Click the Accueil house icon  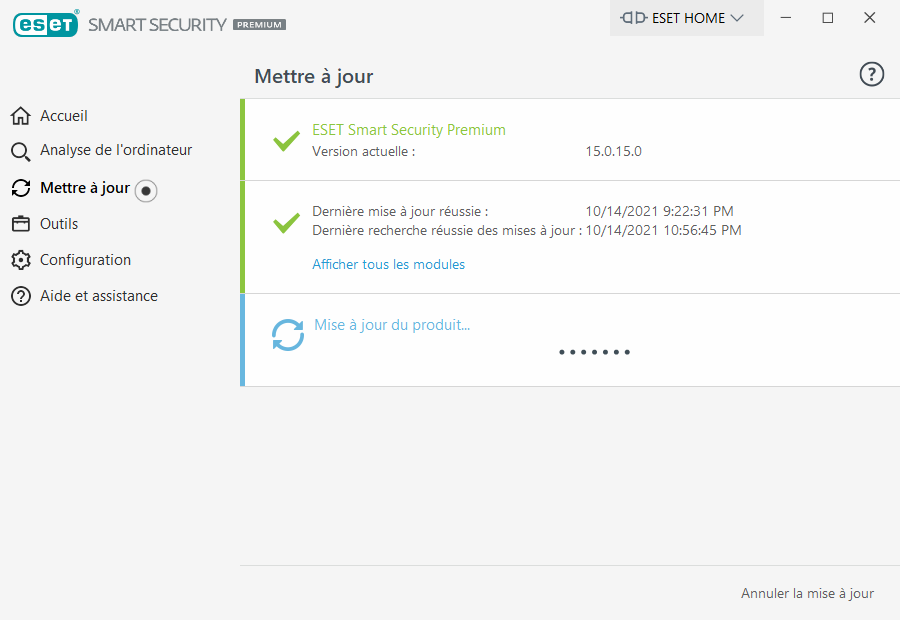pos(21,116)
